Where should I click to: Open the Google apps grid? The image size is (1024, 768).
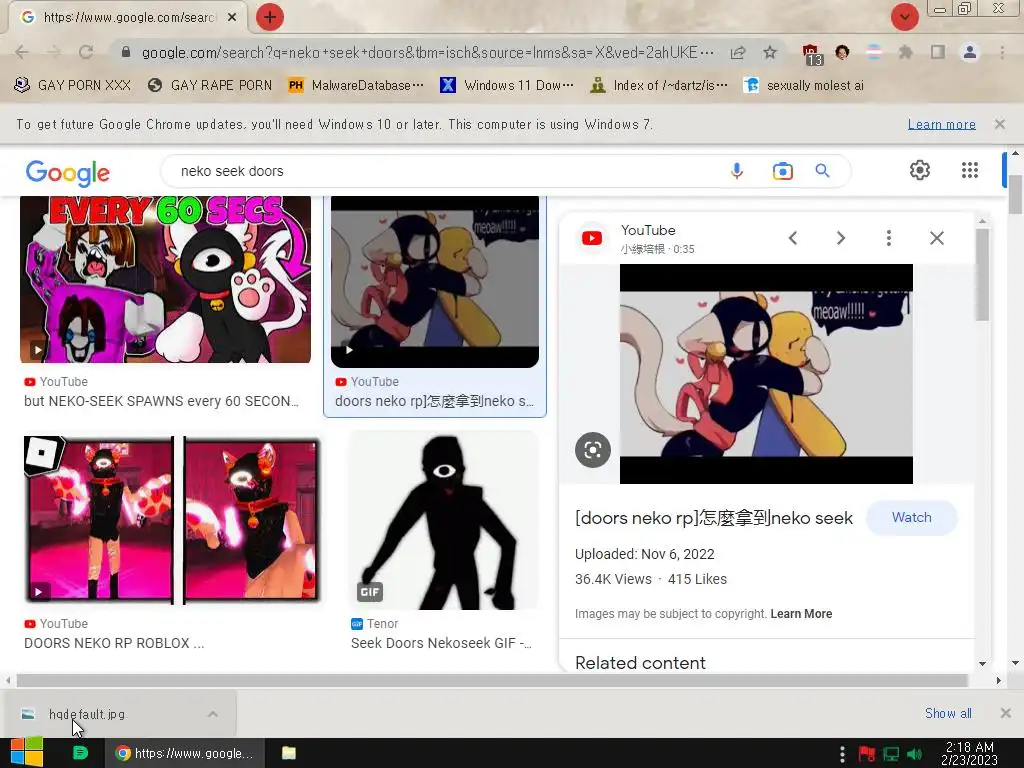970,170
